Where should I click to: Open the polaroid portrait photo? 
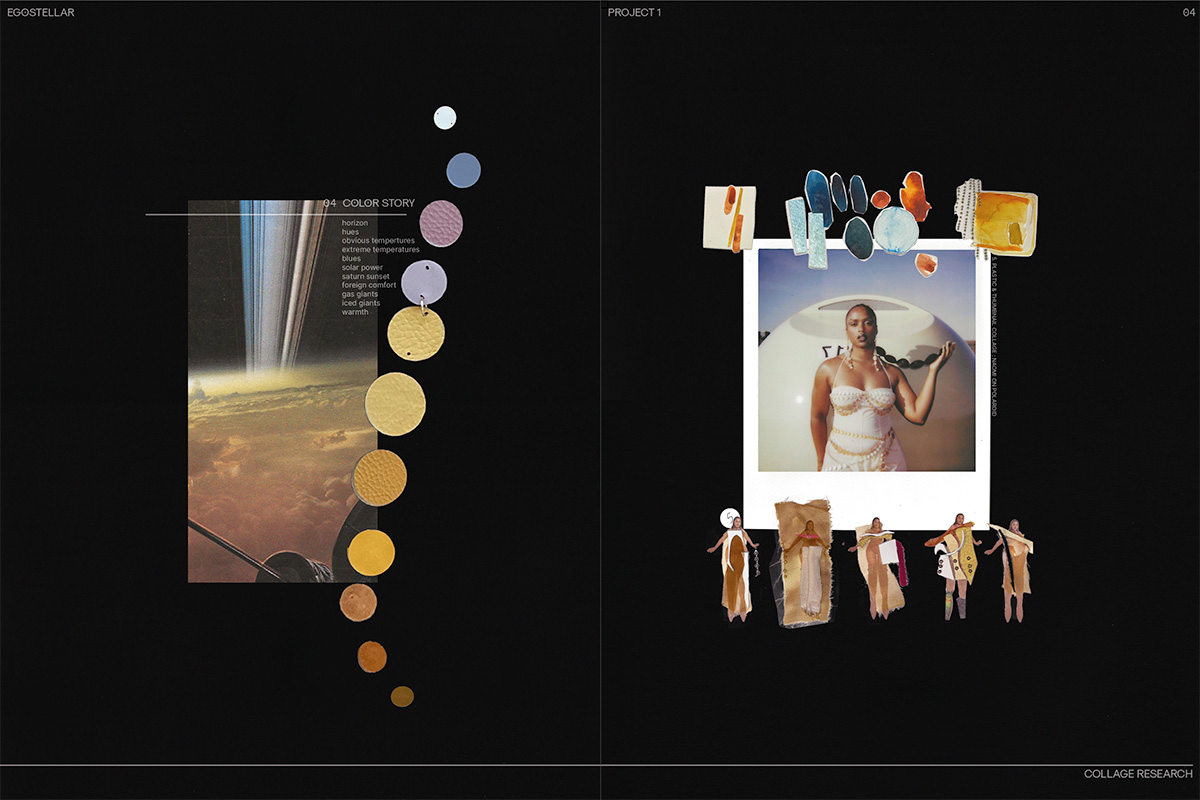866,360
